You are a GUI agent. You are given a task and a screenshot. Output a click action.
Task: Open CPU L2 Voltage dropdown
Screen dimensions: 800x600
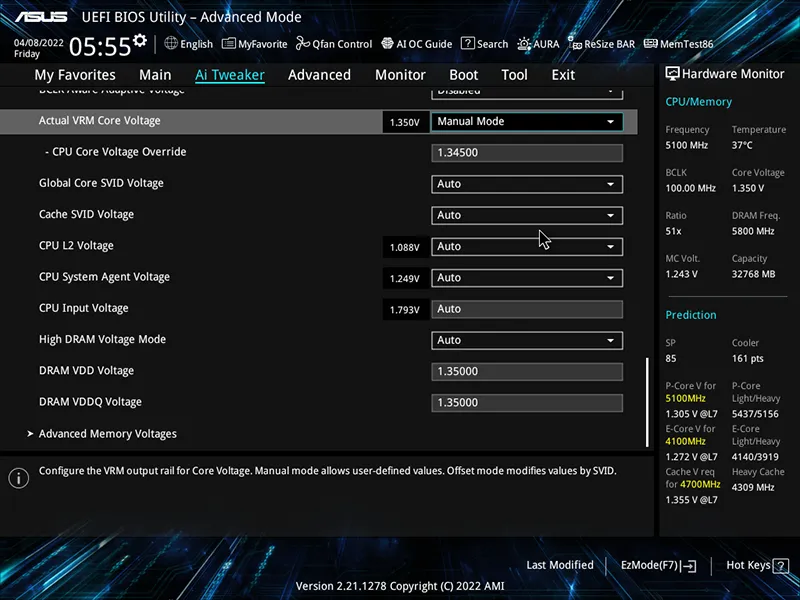pyautogui.click(x=527, y=246)
